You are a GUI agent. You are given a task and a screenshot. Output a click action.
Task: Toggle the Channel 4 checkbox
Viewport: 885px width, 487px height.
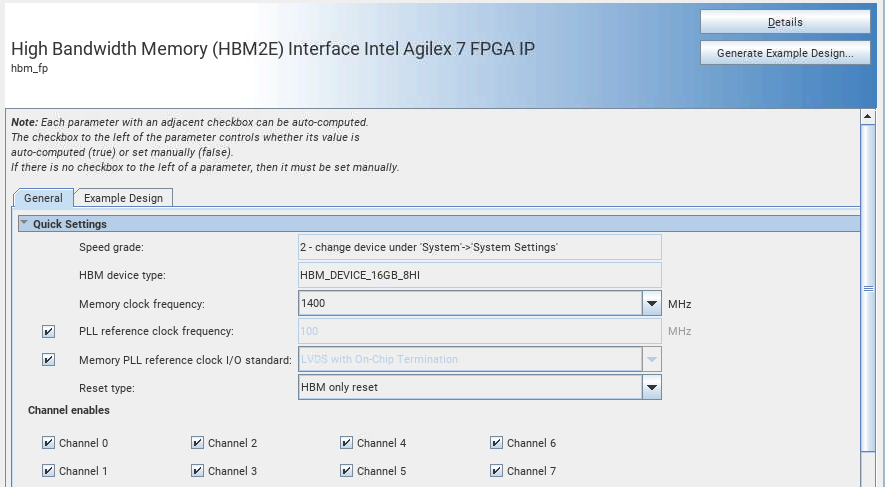point(346,443)
